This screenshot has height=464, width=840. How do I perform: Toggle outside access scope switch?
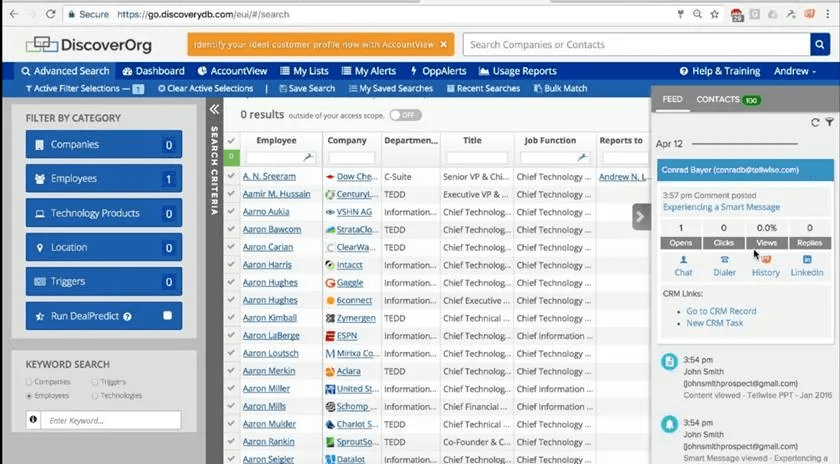(406, 115)
